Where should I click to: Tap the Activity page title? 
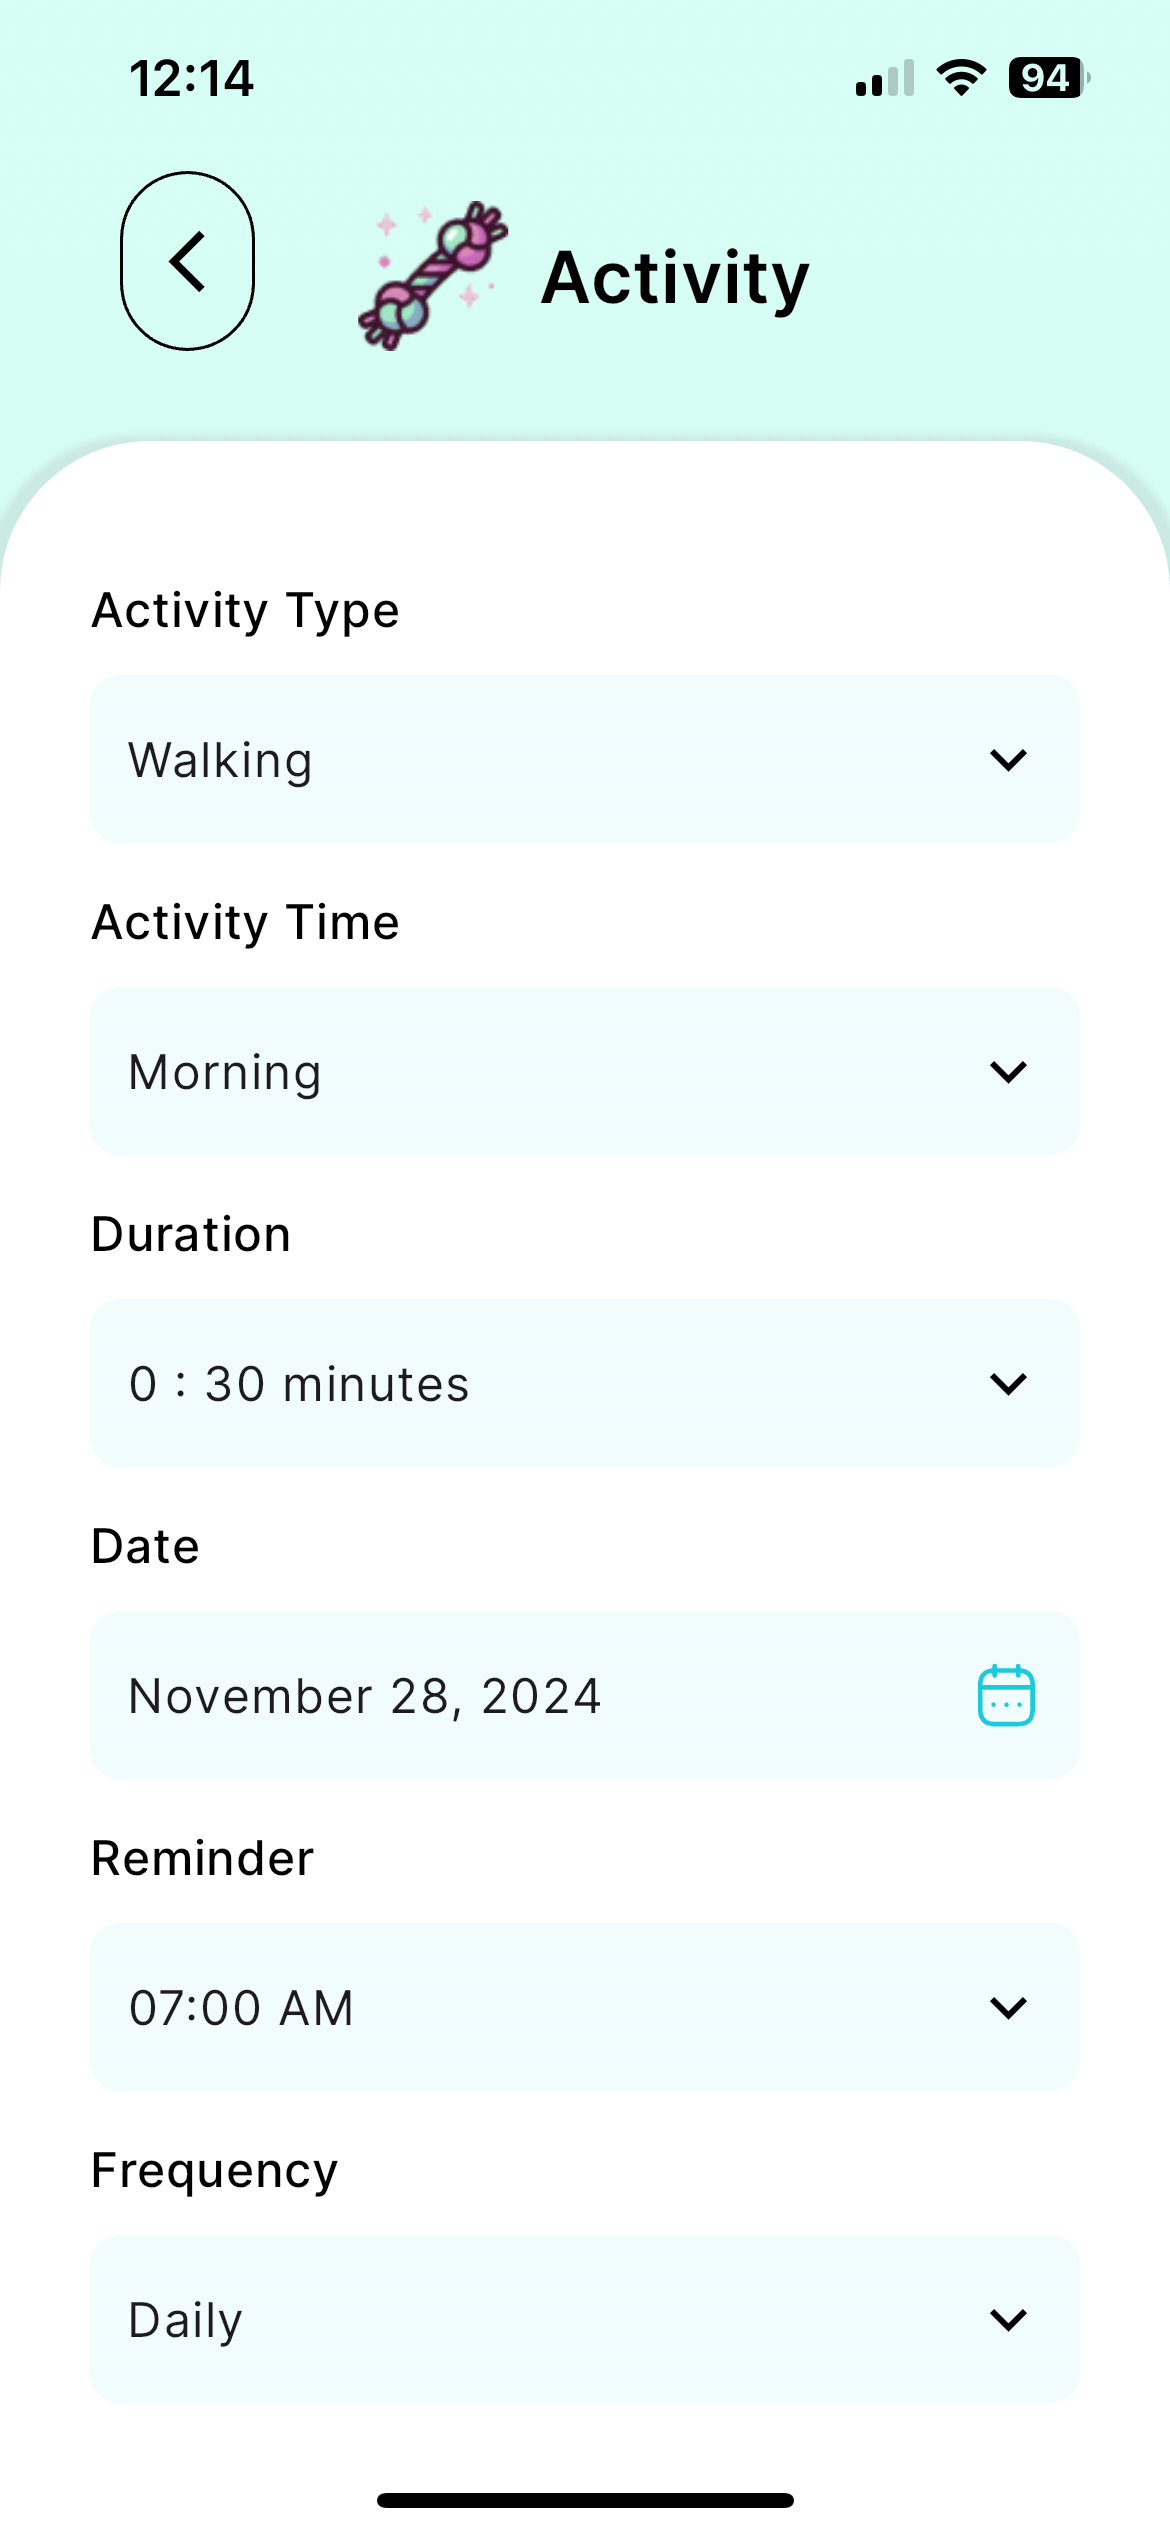675,280
